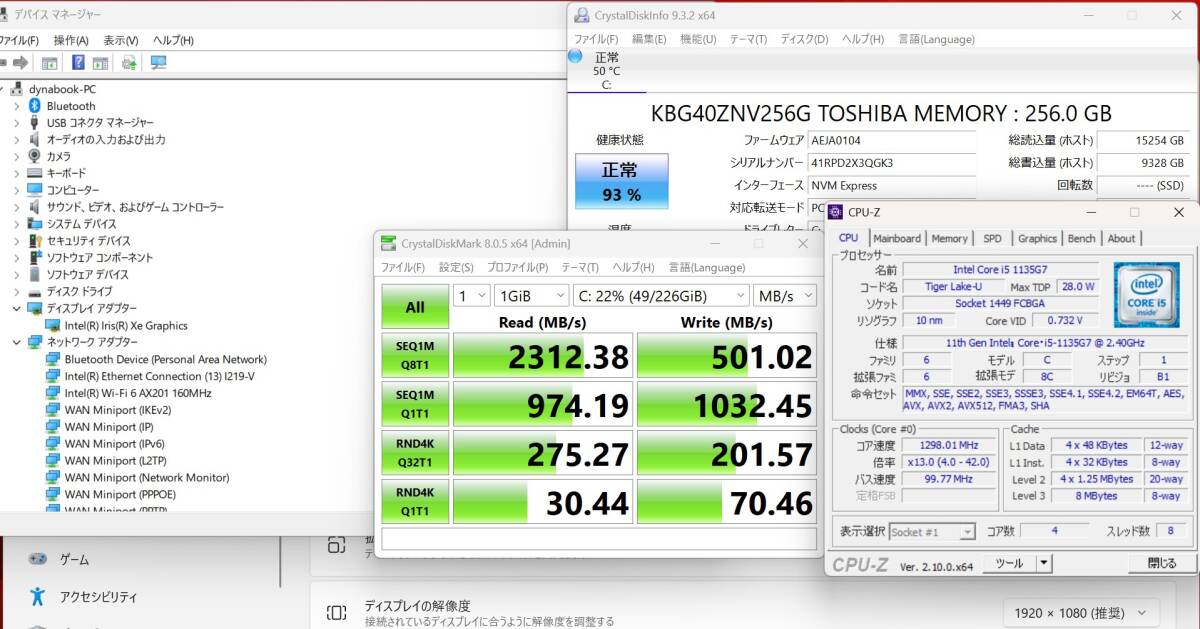Click the show/hide console tree toolbar icon
Image resolution: width=1200 pixels, height=629 pixels.
click(49, 63)
